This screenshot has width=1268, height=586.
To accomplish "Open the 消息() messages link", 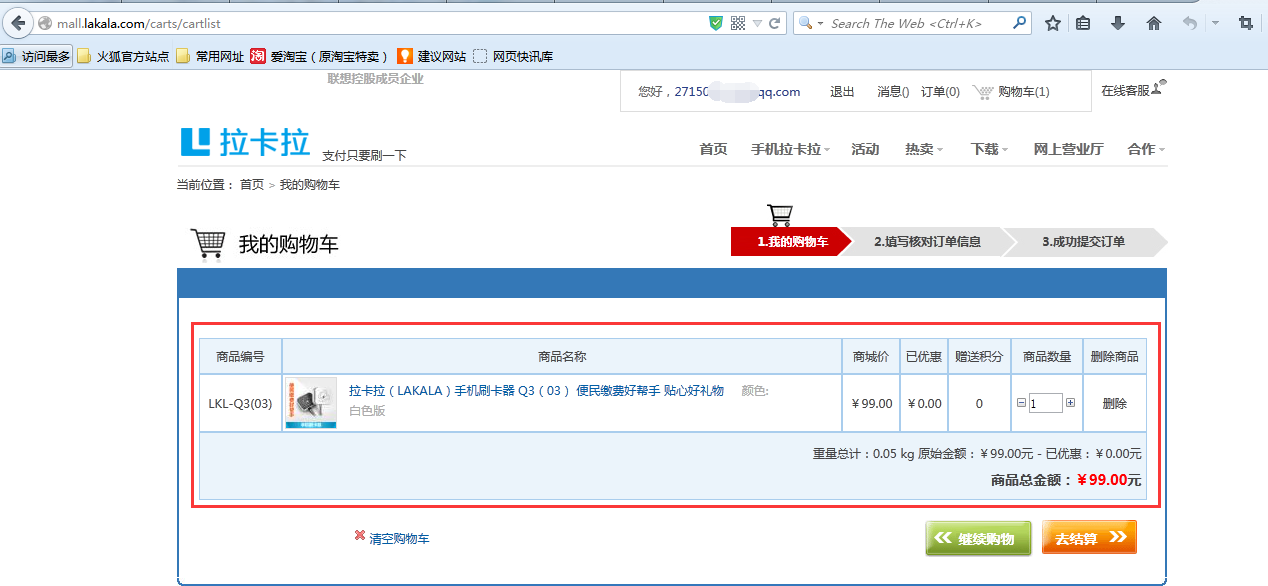I will [x=893, y=92].
